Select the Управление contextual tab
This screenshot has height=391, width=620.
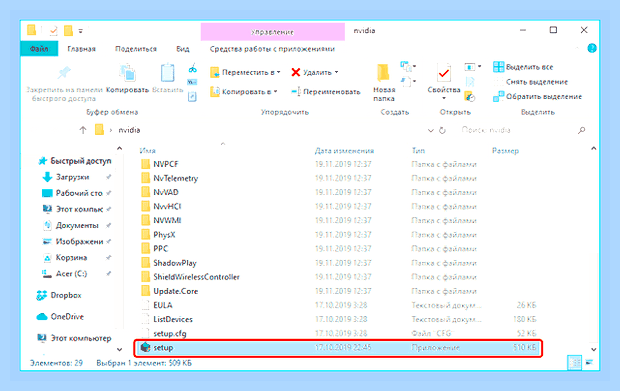click(272, 32)
